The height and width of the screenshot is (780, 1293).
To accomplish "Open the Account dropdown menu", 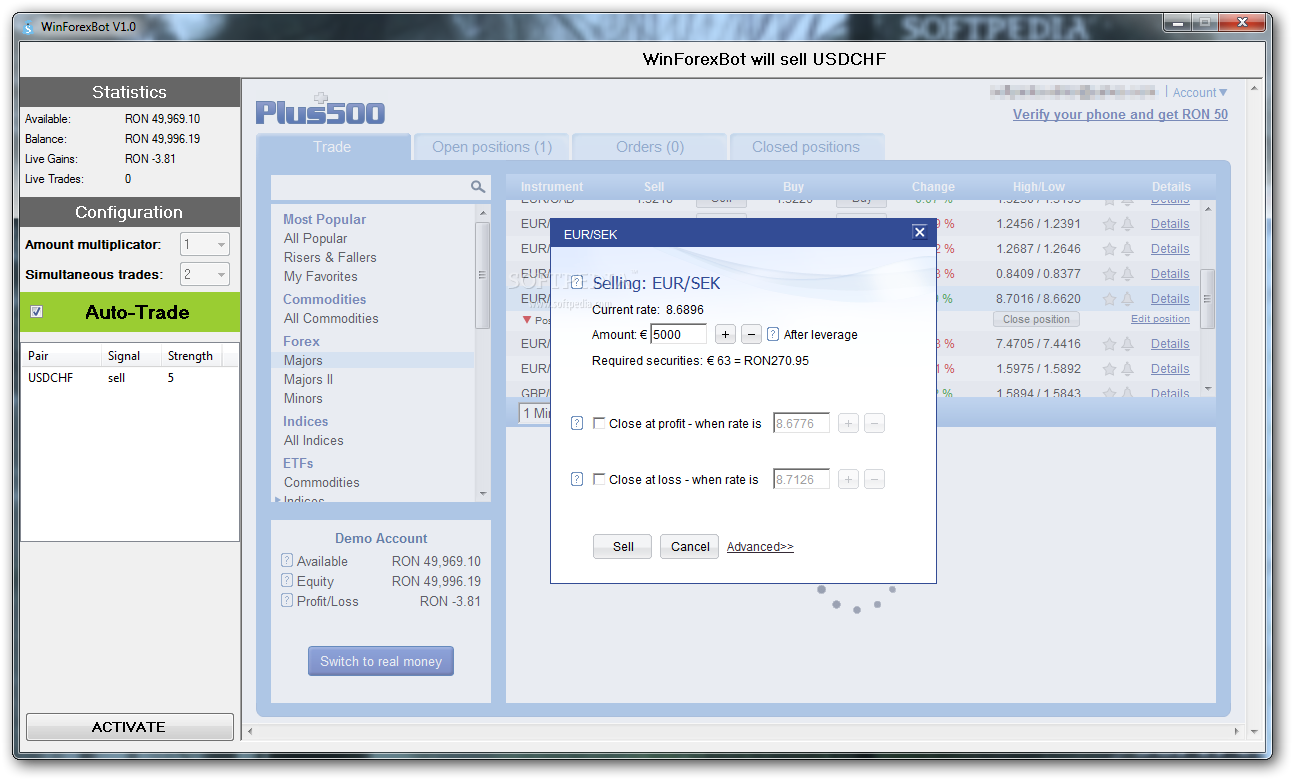I will 1200,93.
